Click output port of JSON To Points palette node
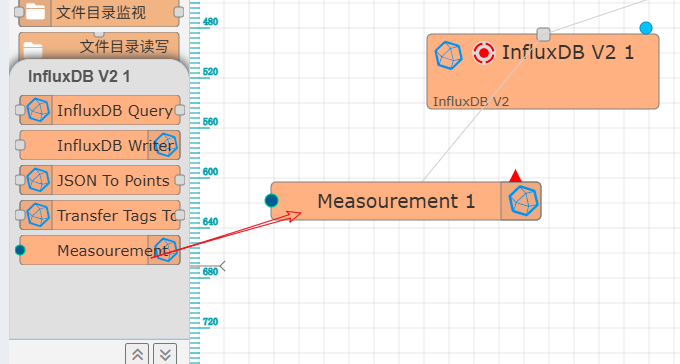This screenshot has width=680, height=364. coord(180,180)
